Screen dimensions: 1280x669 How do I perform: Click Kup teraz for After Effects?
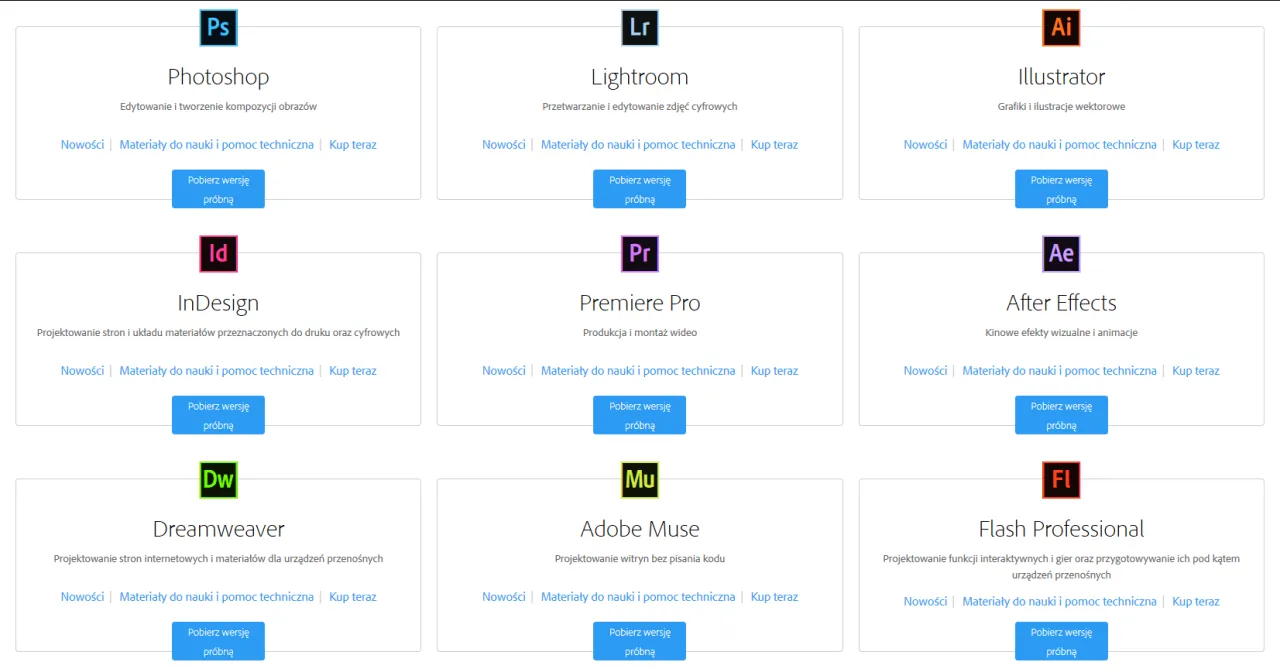point(1196,371)
